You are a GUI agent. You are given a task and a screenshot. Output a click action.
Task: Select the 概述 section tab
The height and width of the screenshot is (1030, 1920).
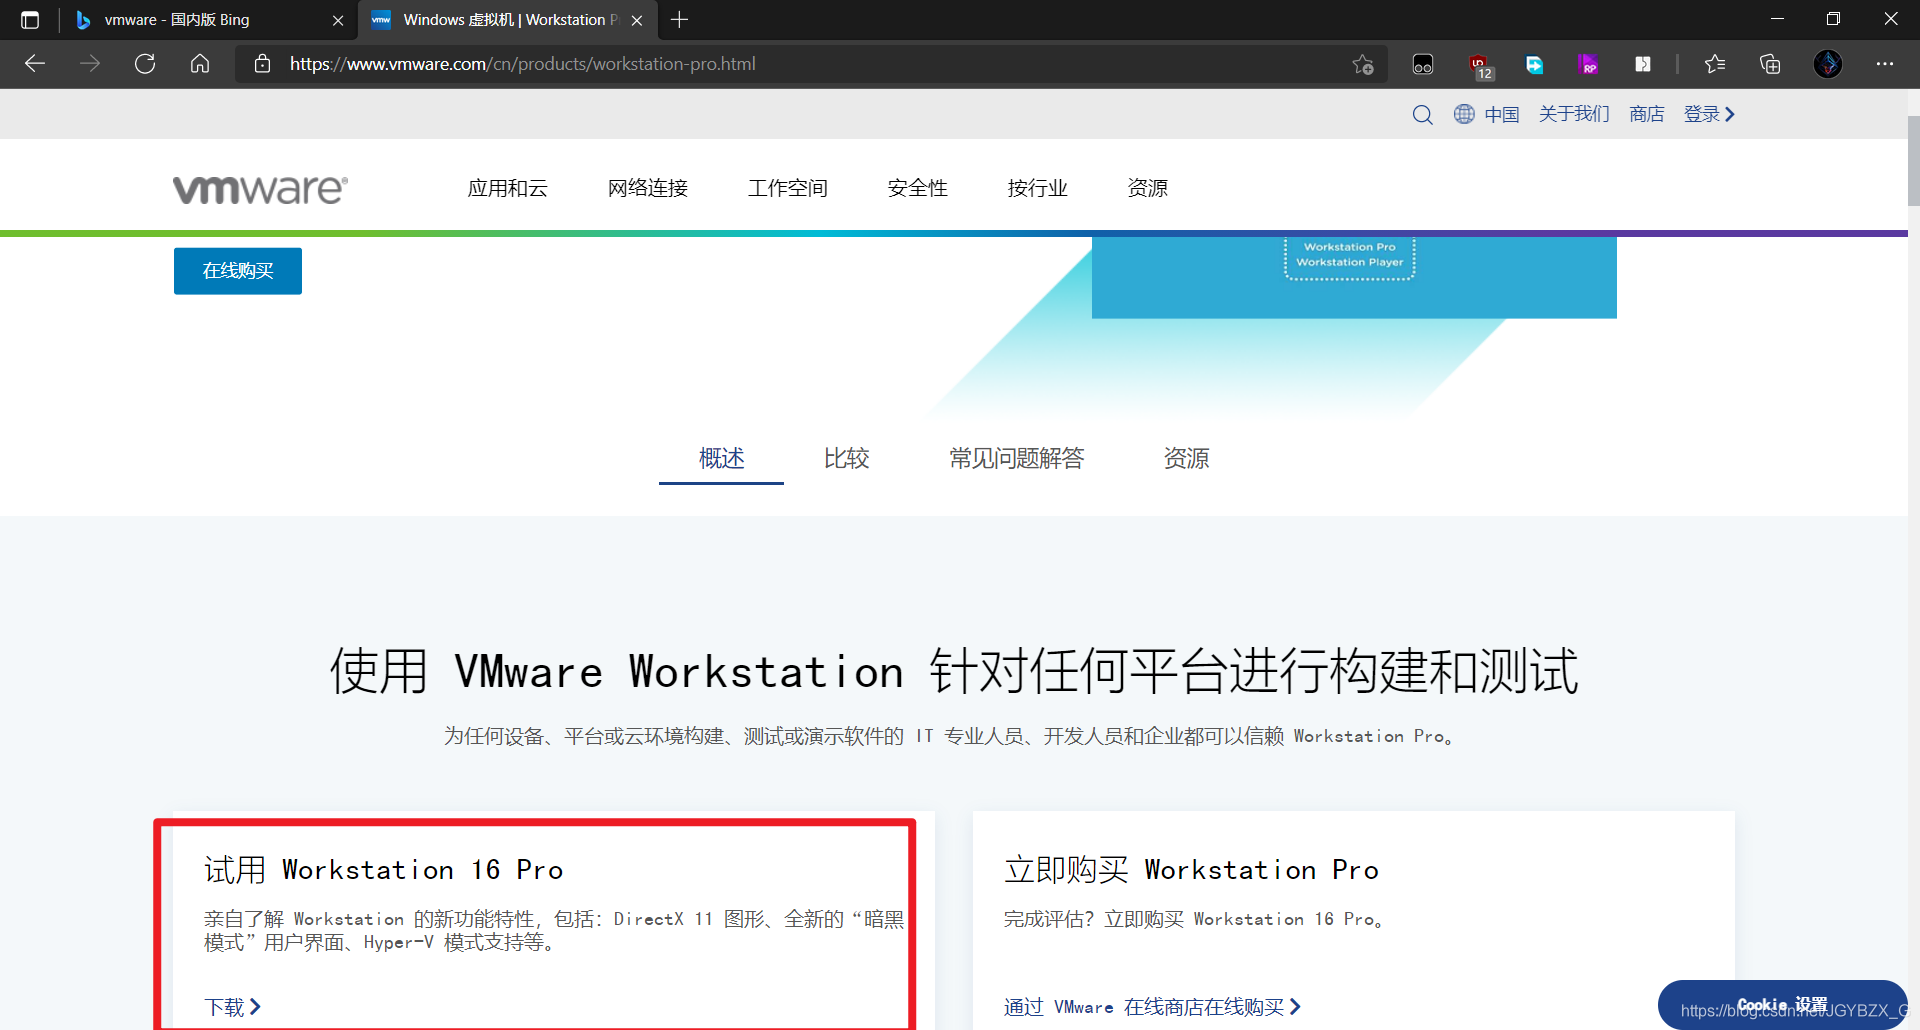[721, 458]
